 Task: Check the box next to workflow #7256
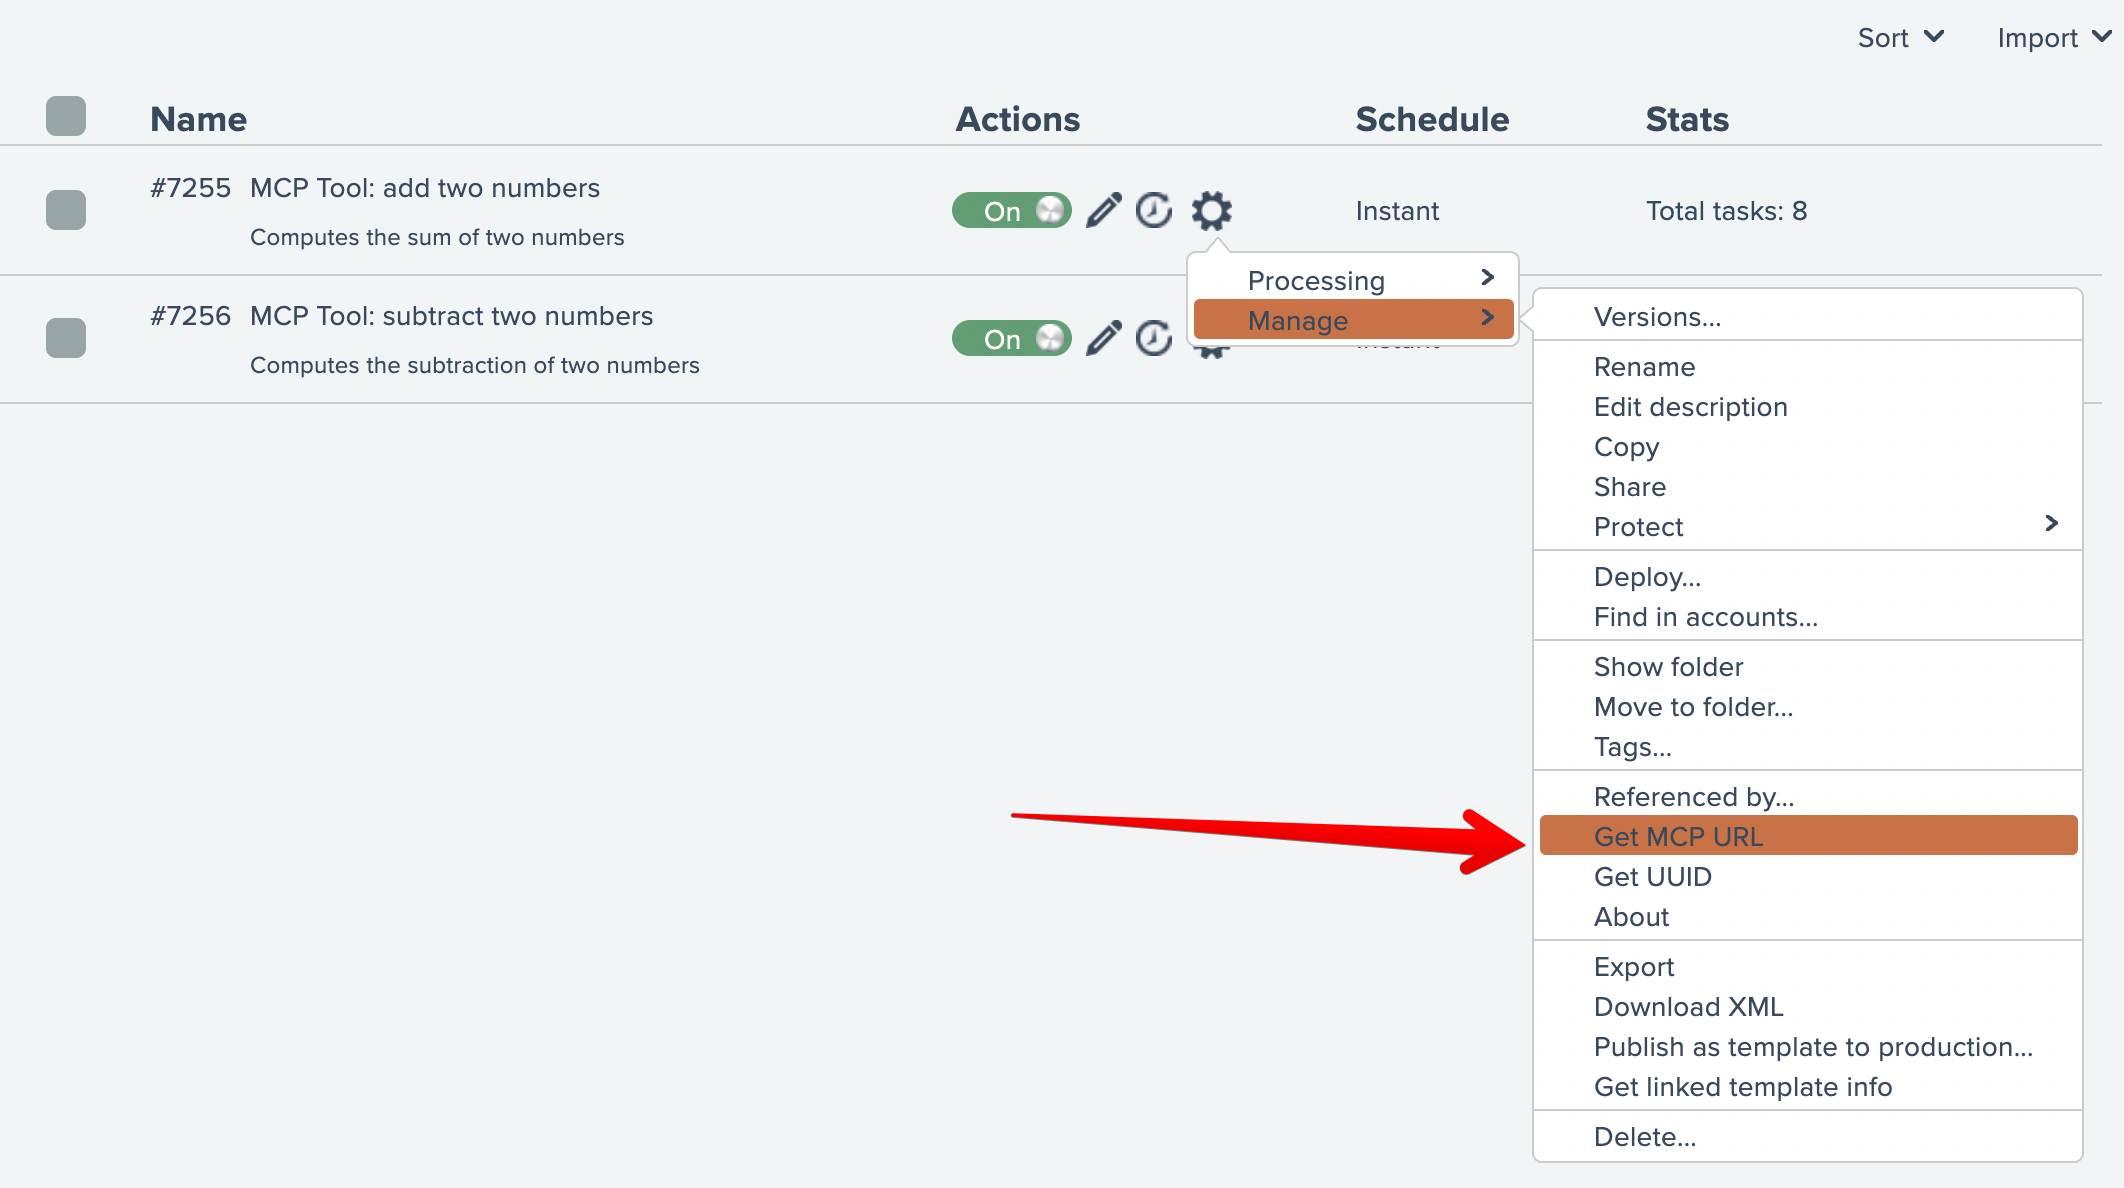66,338
